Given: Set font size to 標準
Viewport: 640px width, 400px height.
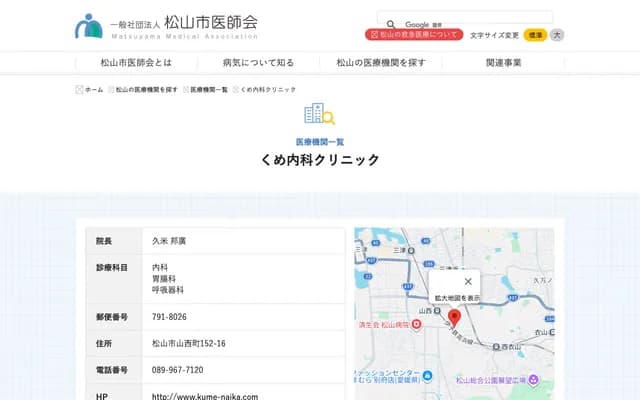Looking at the screenshot, I should click(535, 35).
